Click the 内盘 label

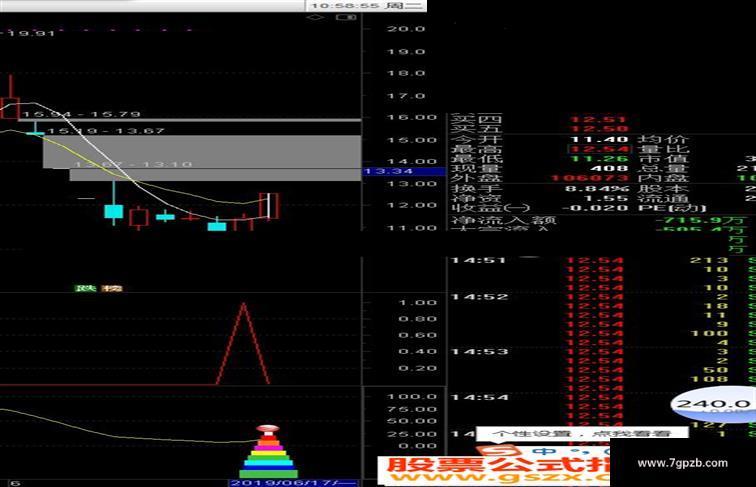[663, 178]
